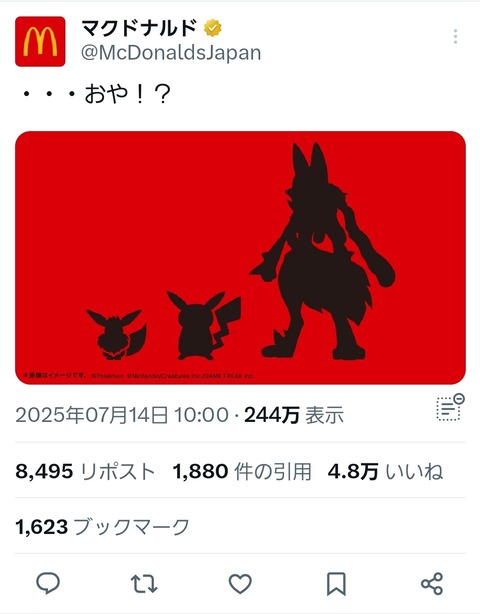
Task: Open the reply speech bubble icon
Action: [48, 583]
